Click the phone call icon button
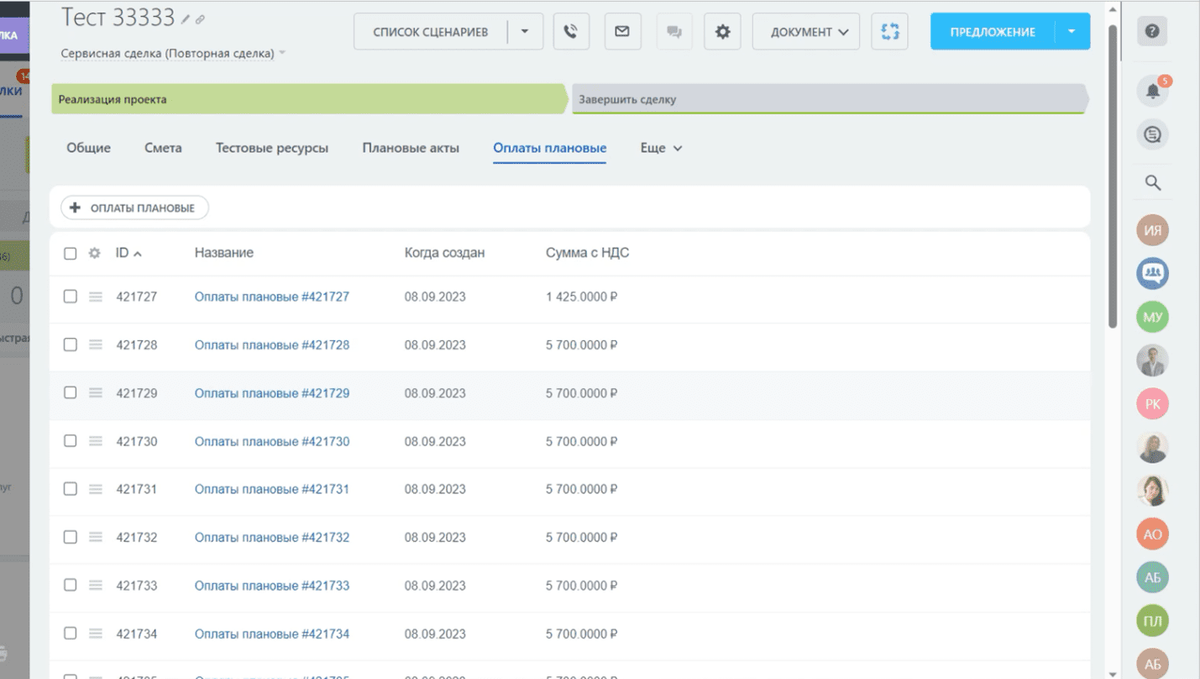Screen dimensions: 1200x679 click(570, 32)
